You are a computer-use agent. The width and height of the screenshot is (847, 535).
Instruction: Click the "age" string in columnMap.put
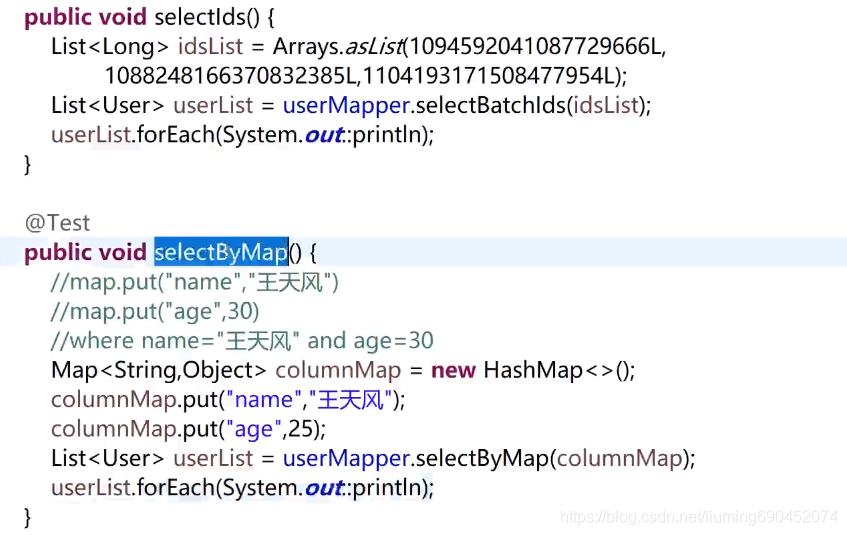[x=254, y=430]
